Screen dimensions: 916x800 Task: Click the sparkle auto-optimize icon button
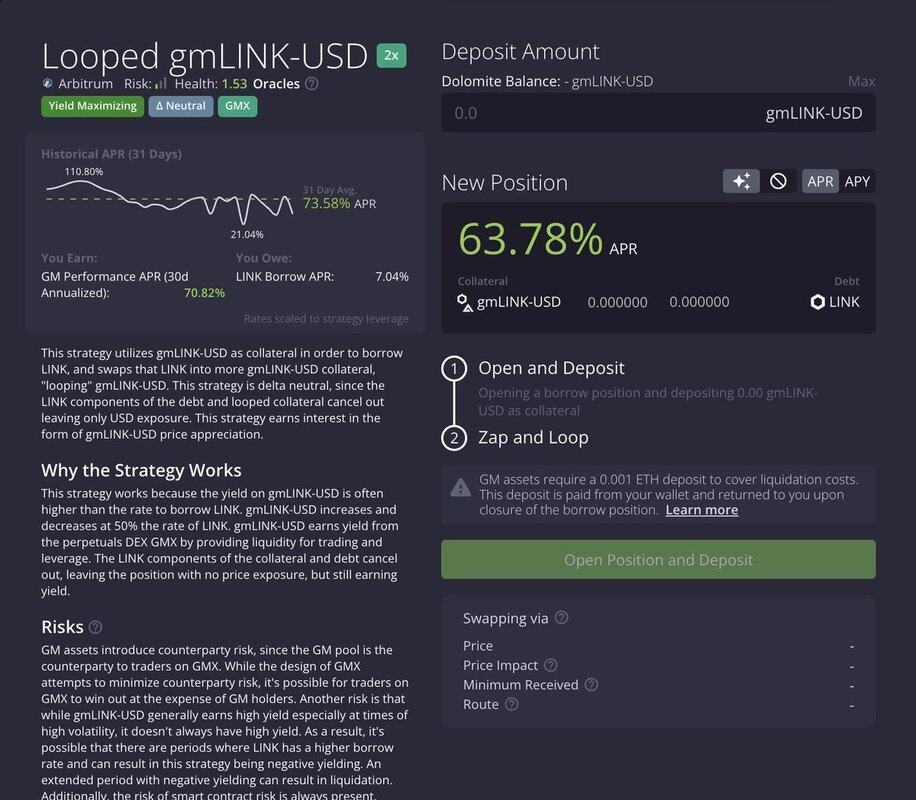click(741, 181)
